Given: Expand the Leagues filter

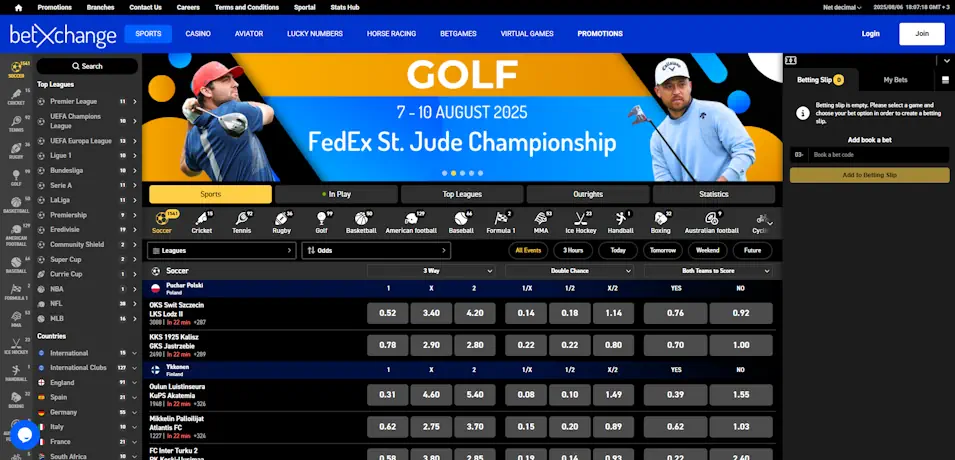Looking at the screenshot, I should pos(222,250).
